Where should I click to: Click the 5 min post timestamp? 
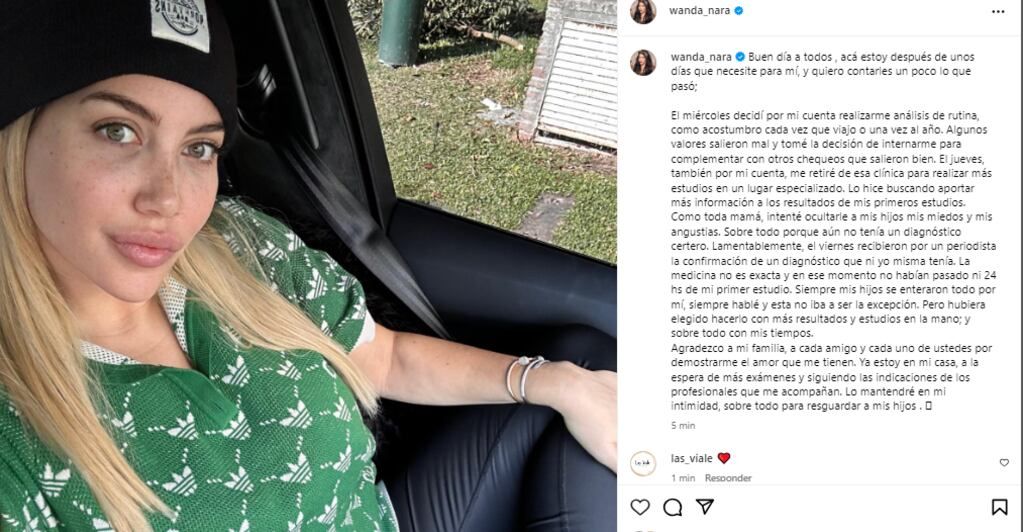[x=683, y=426]
